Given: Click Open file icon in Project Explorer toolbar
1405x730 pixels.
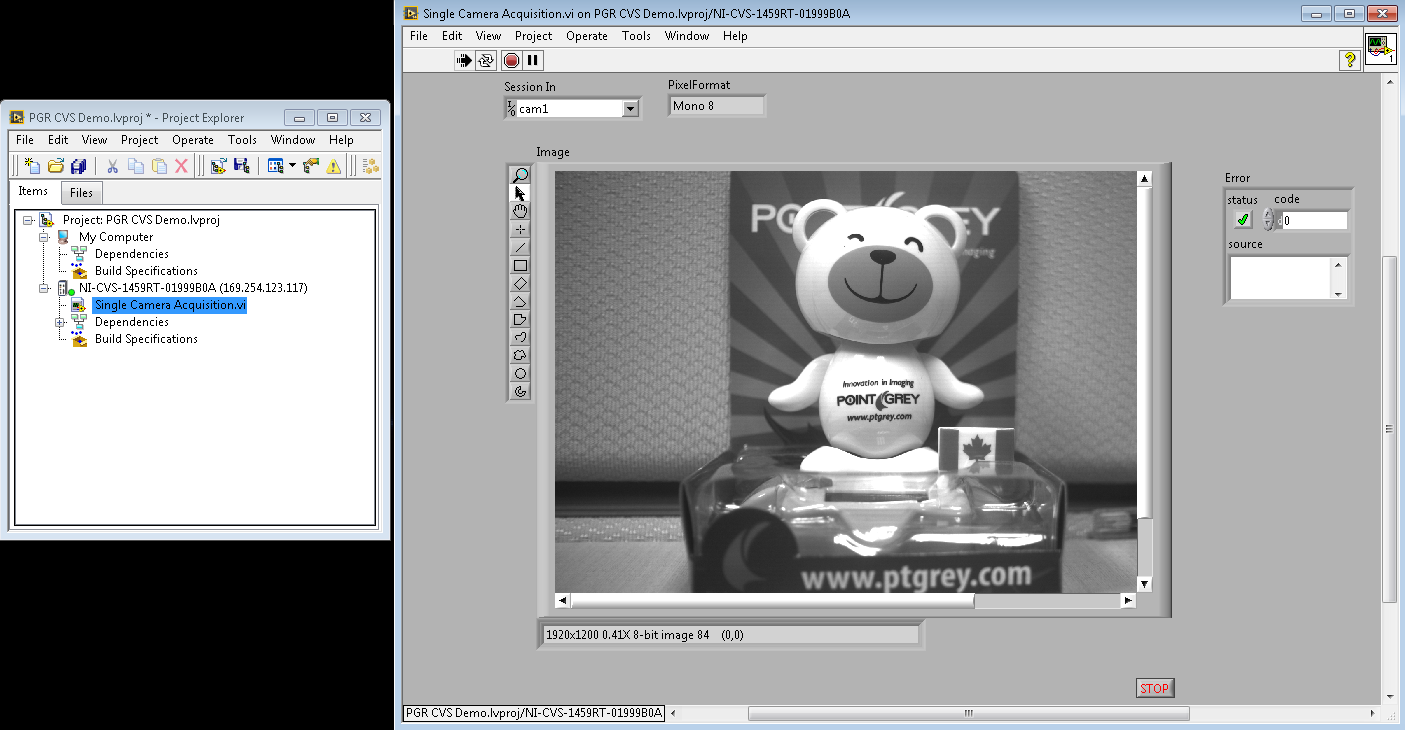Looking at the screenshot, I should pos(56,166).
